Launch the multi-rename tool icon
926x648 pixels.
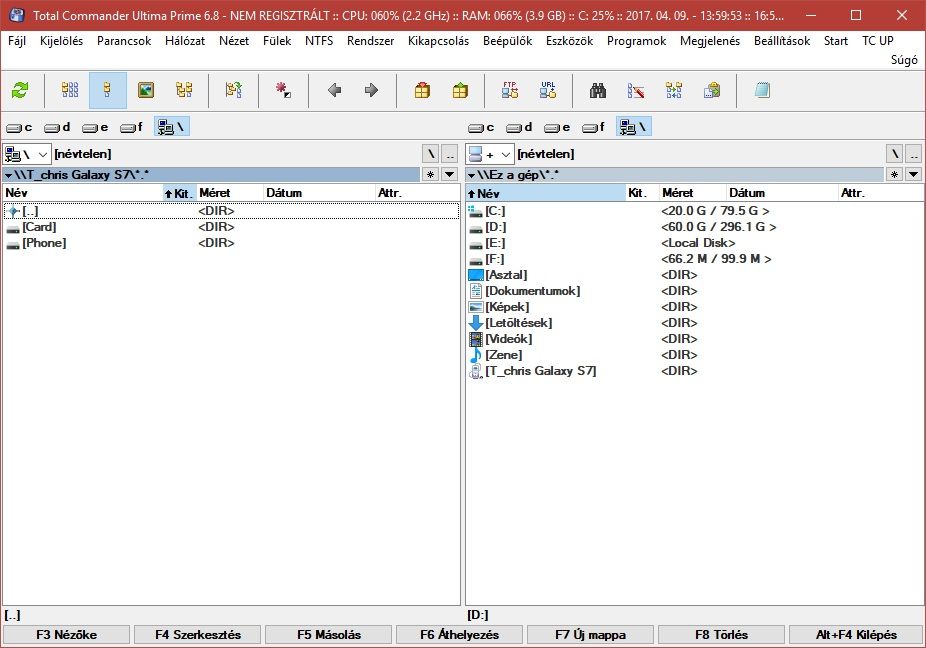(635, 90)
